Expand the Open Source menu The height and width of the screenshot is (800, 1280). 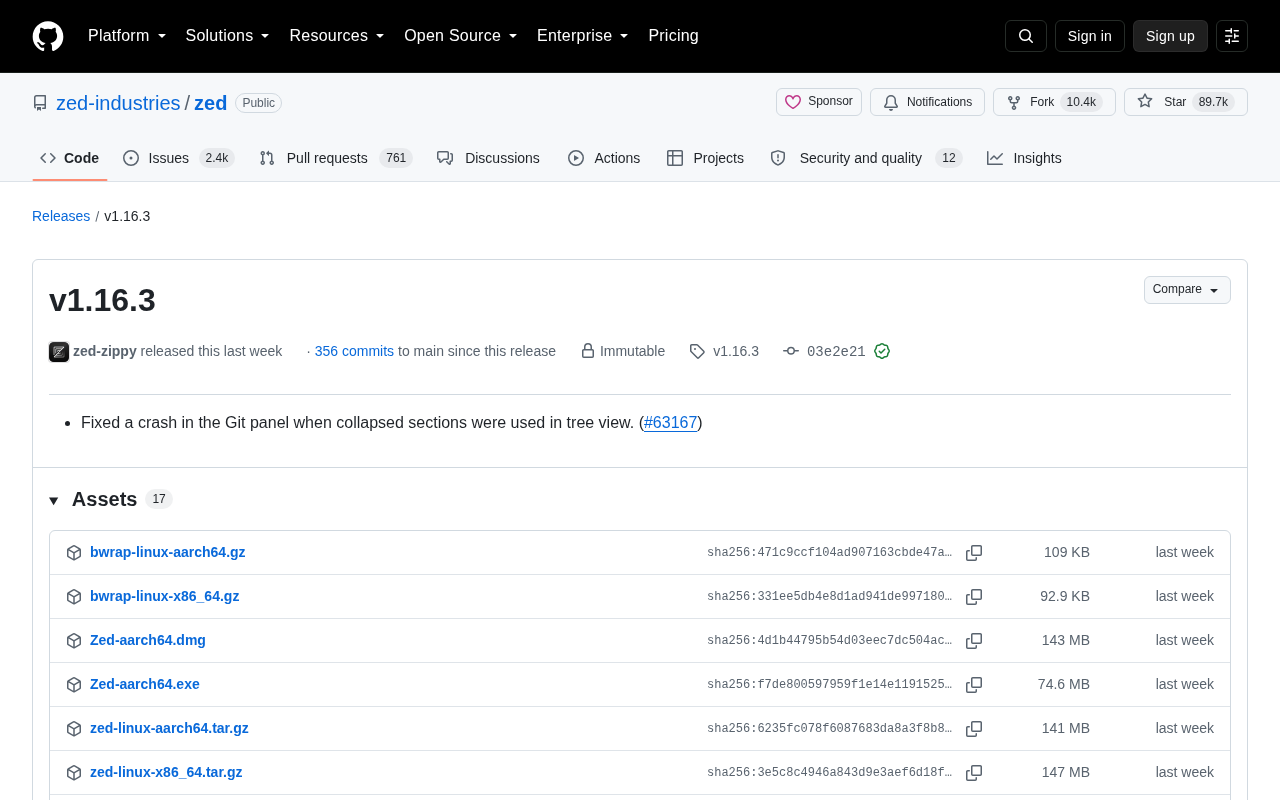461,36
